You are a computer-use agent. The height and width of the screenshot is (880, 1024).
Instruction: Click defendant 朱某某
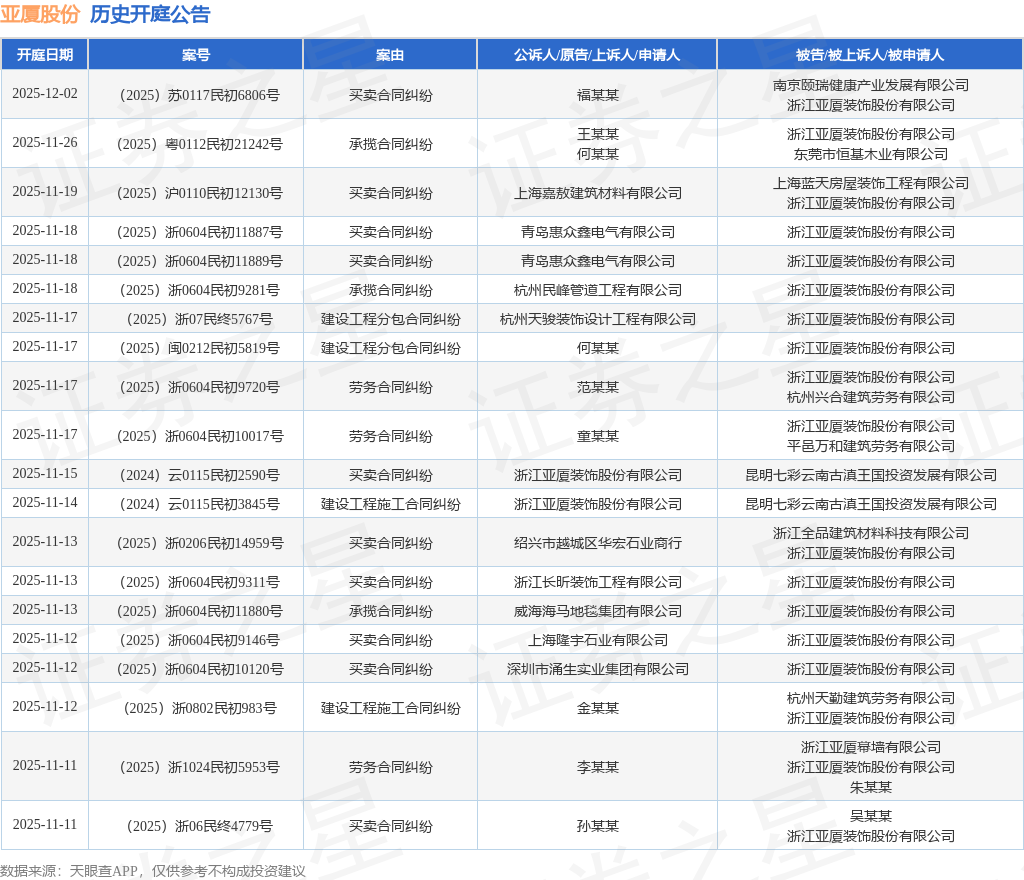click(871, 788)
